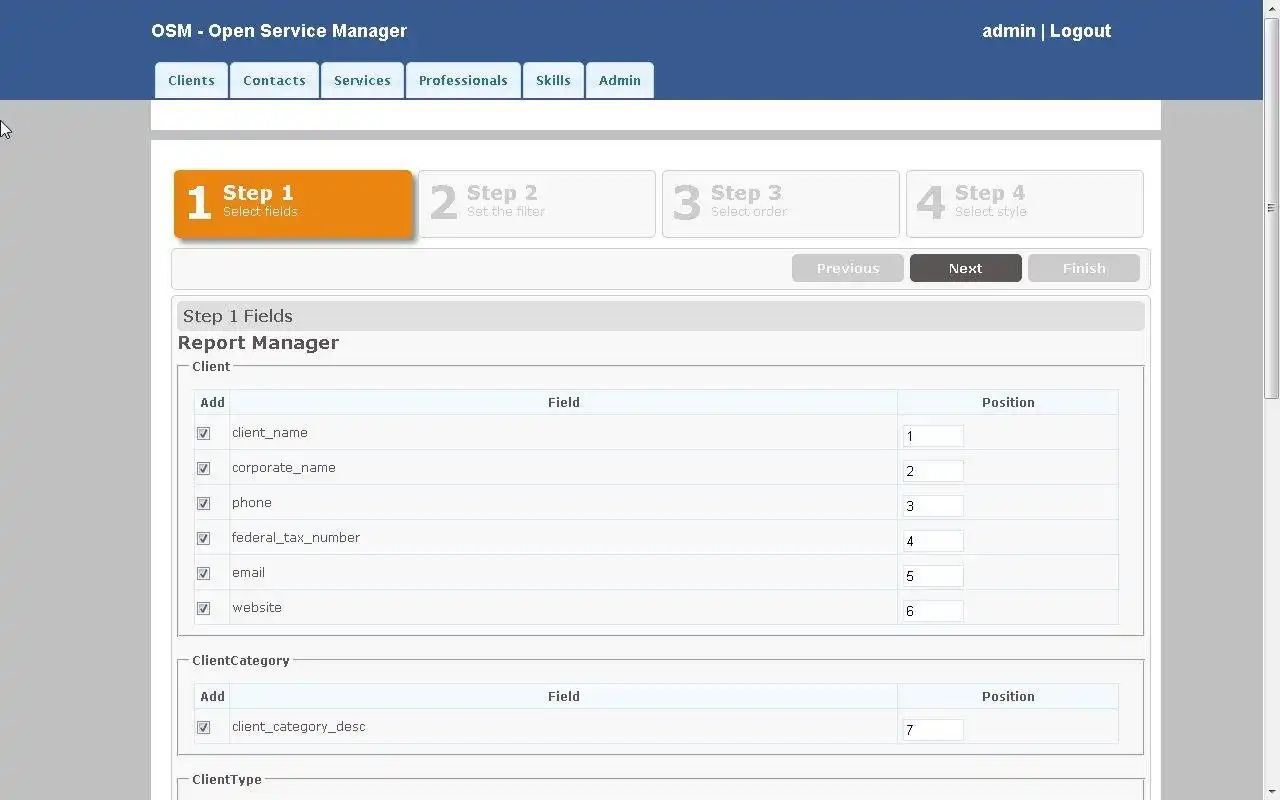The height and width of the screenshot is (800, 1280).
Task: Toggle the website field checkbox
Action: (x=204, y=609)
